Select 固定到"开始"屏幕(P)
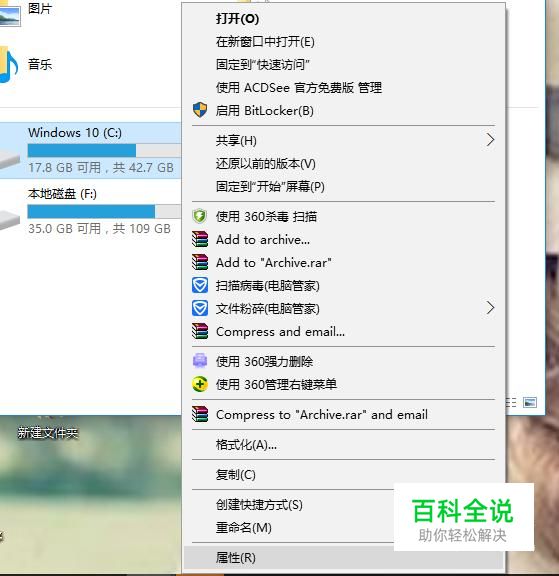This screenshot has height=576, width=559. click(344, 187)
